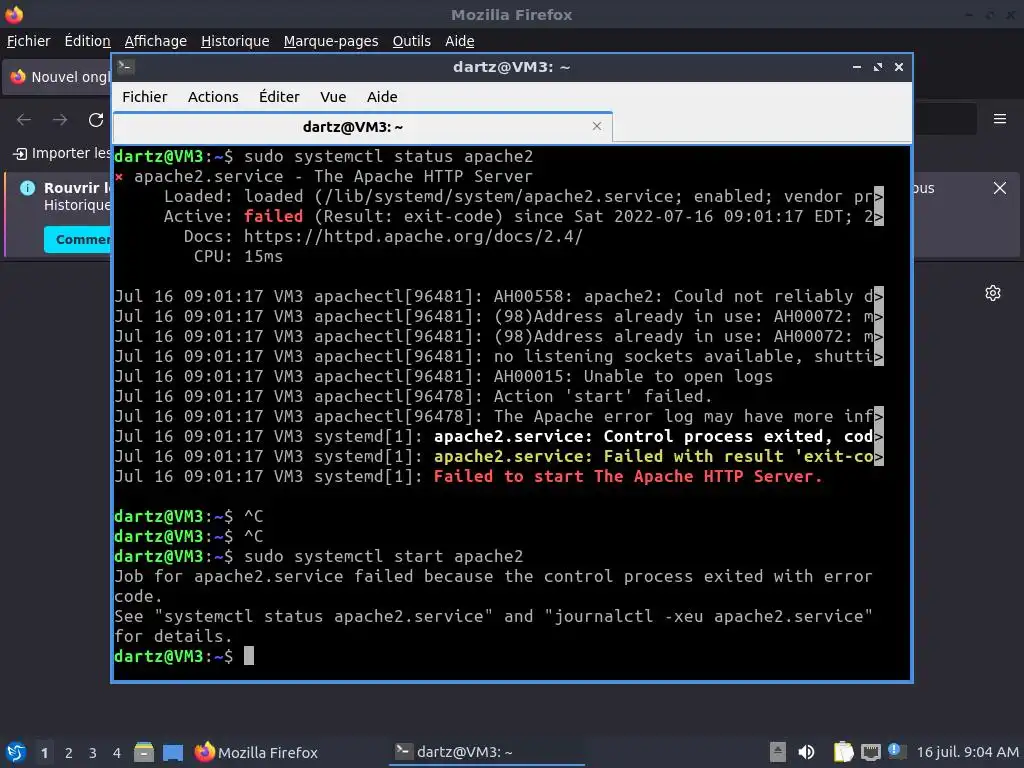
Task: Click the terminal icon in title bar
Action: point(126,67)
